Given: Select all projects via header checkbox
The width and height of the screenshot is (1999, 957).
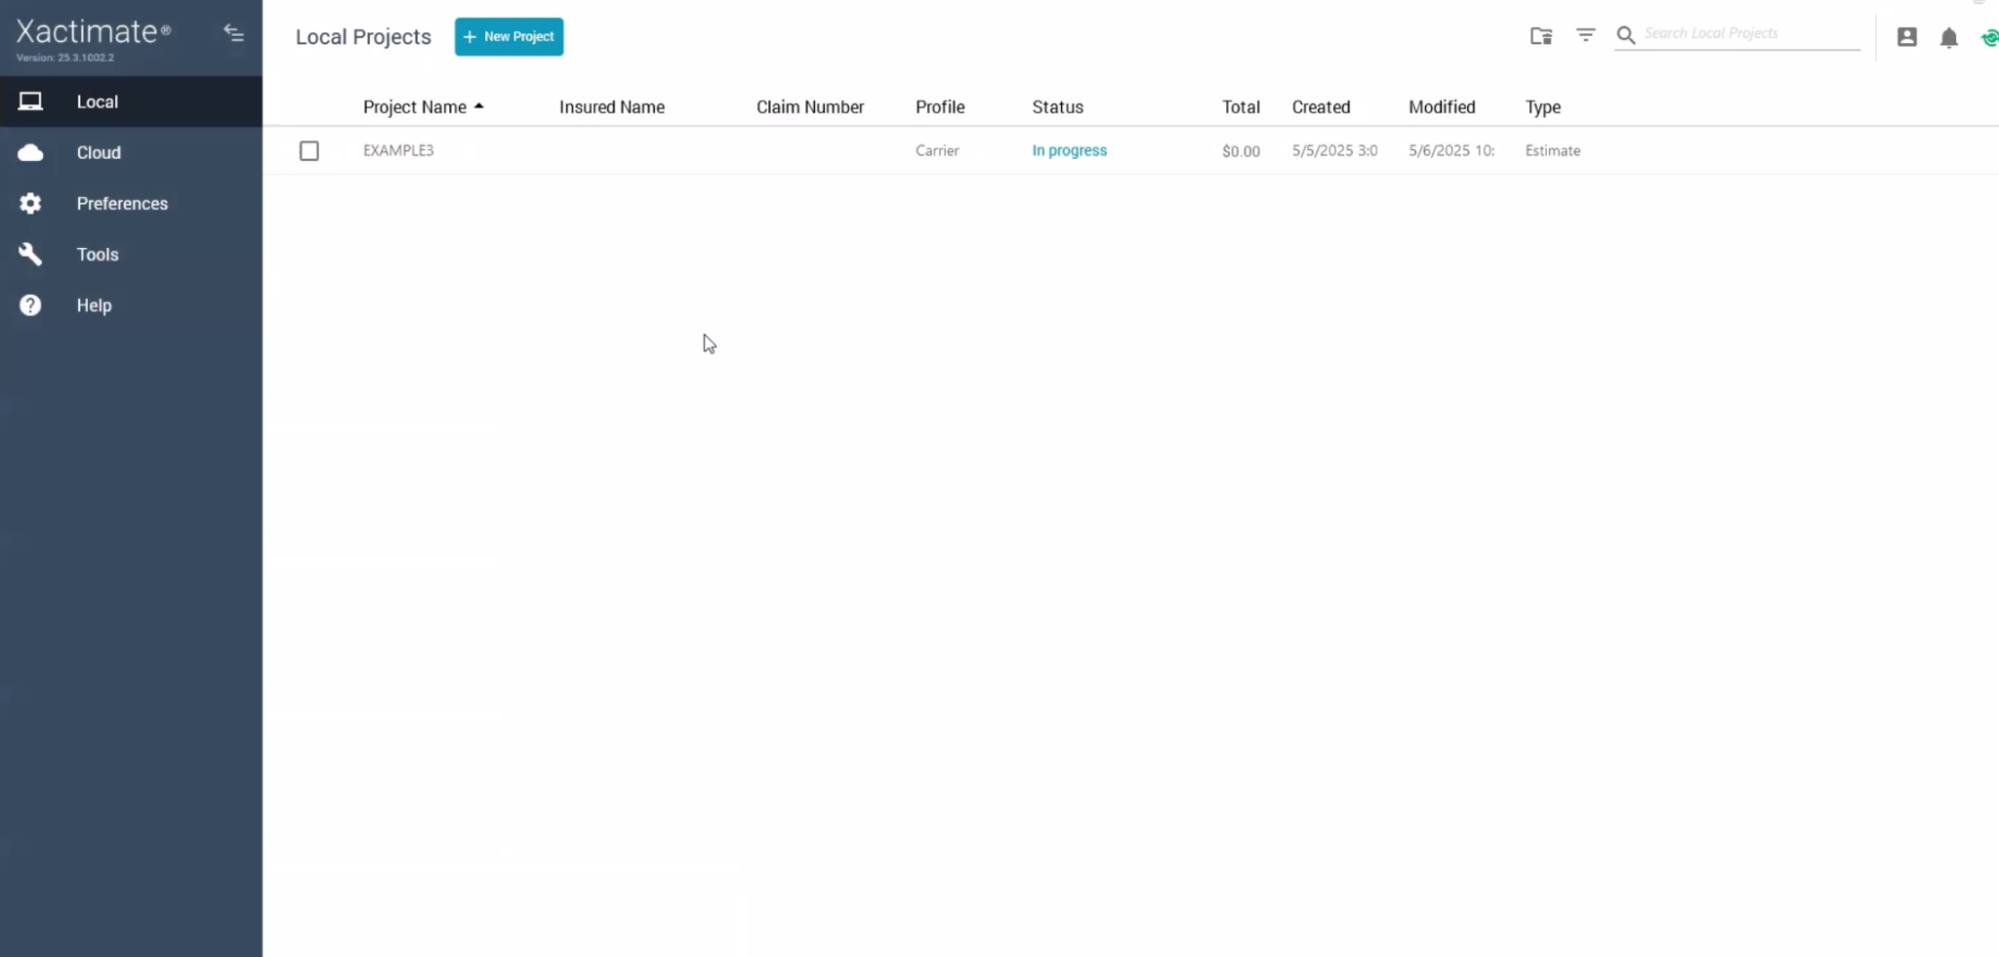Looking at the screenshot, I should click(x=309, y=107).
